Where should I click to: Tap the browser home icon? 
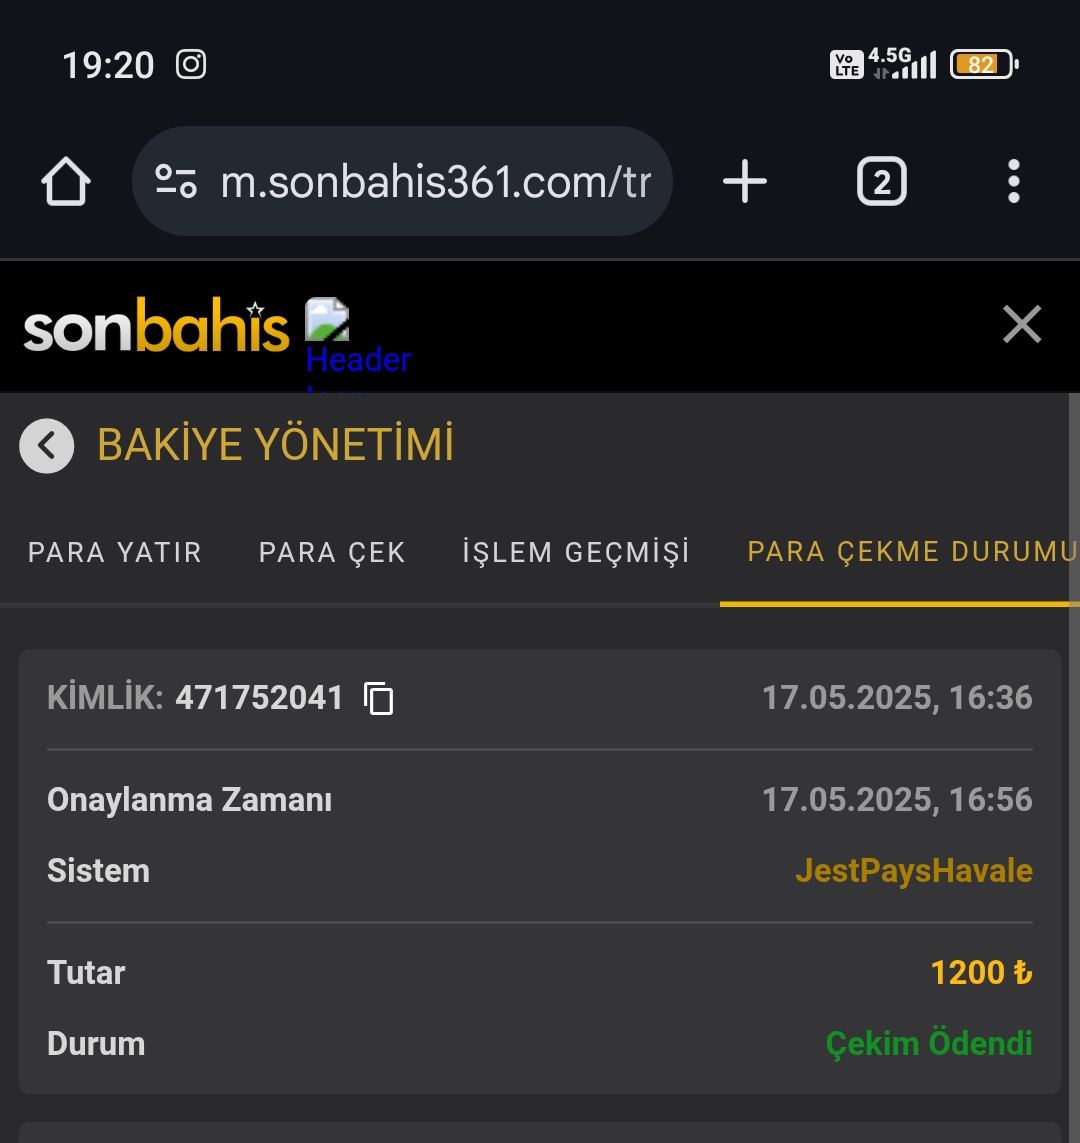tap(66, 182)
